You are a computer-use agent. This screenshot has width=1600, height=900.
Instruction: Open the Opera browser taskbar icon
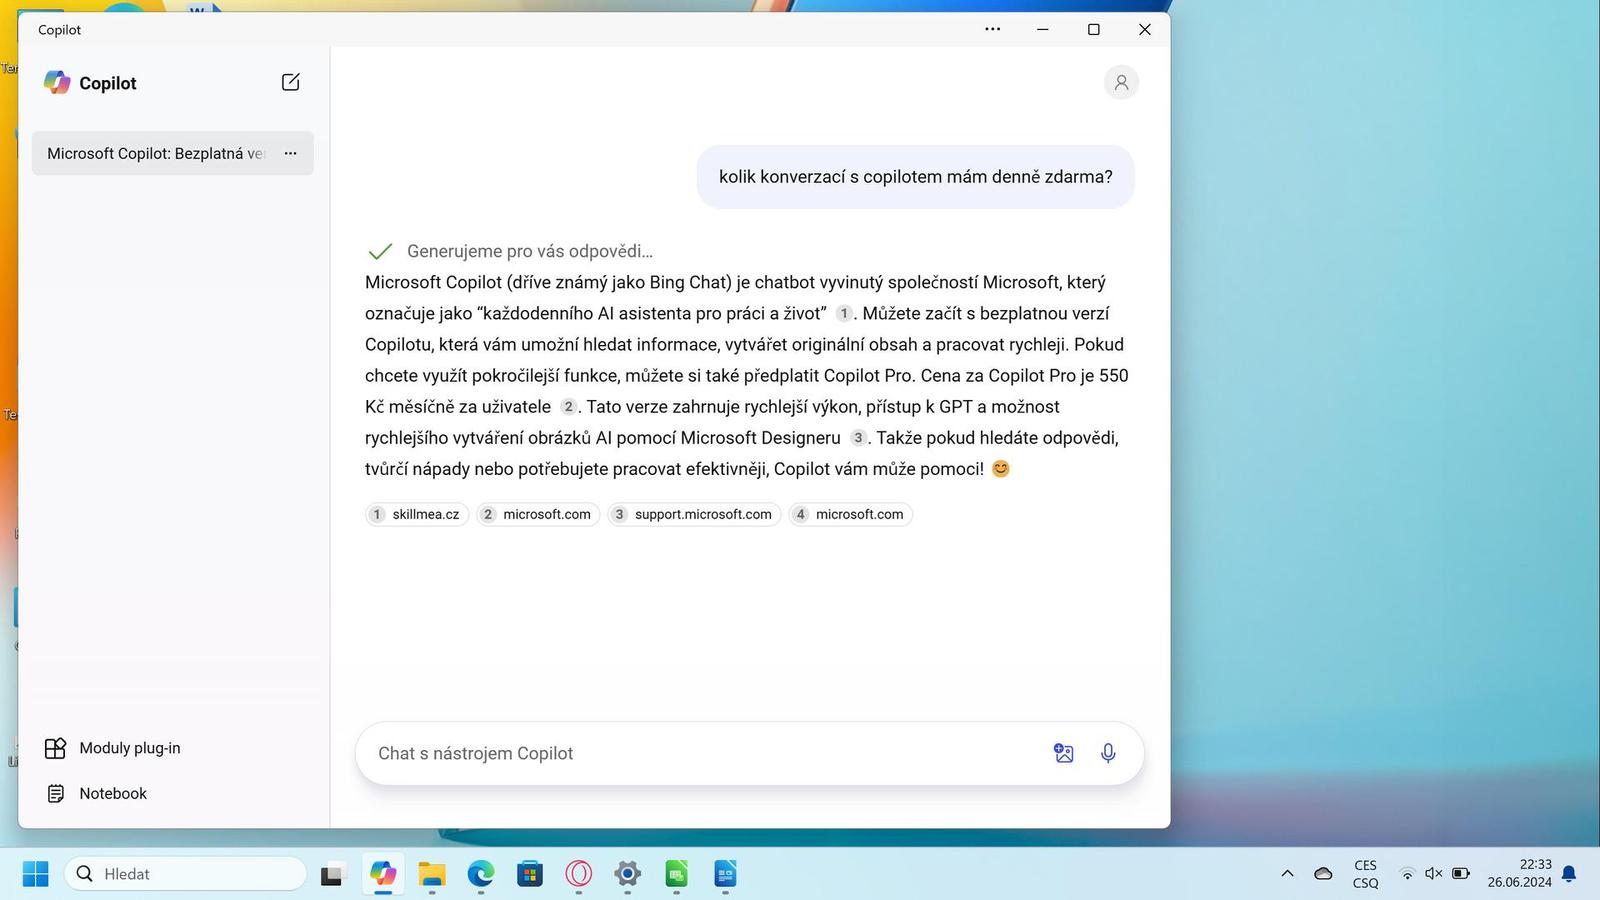(x=578, y=875)
